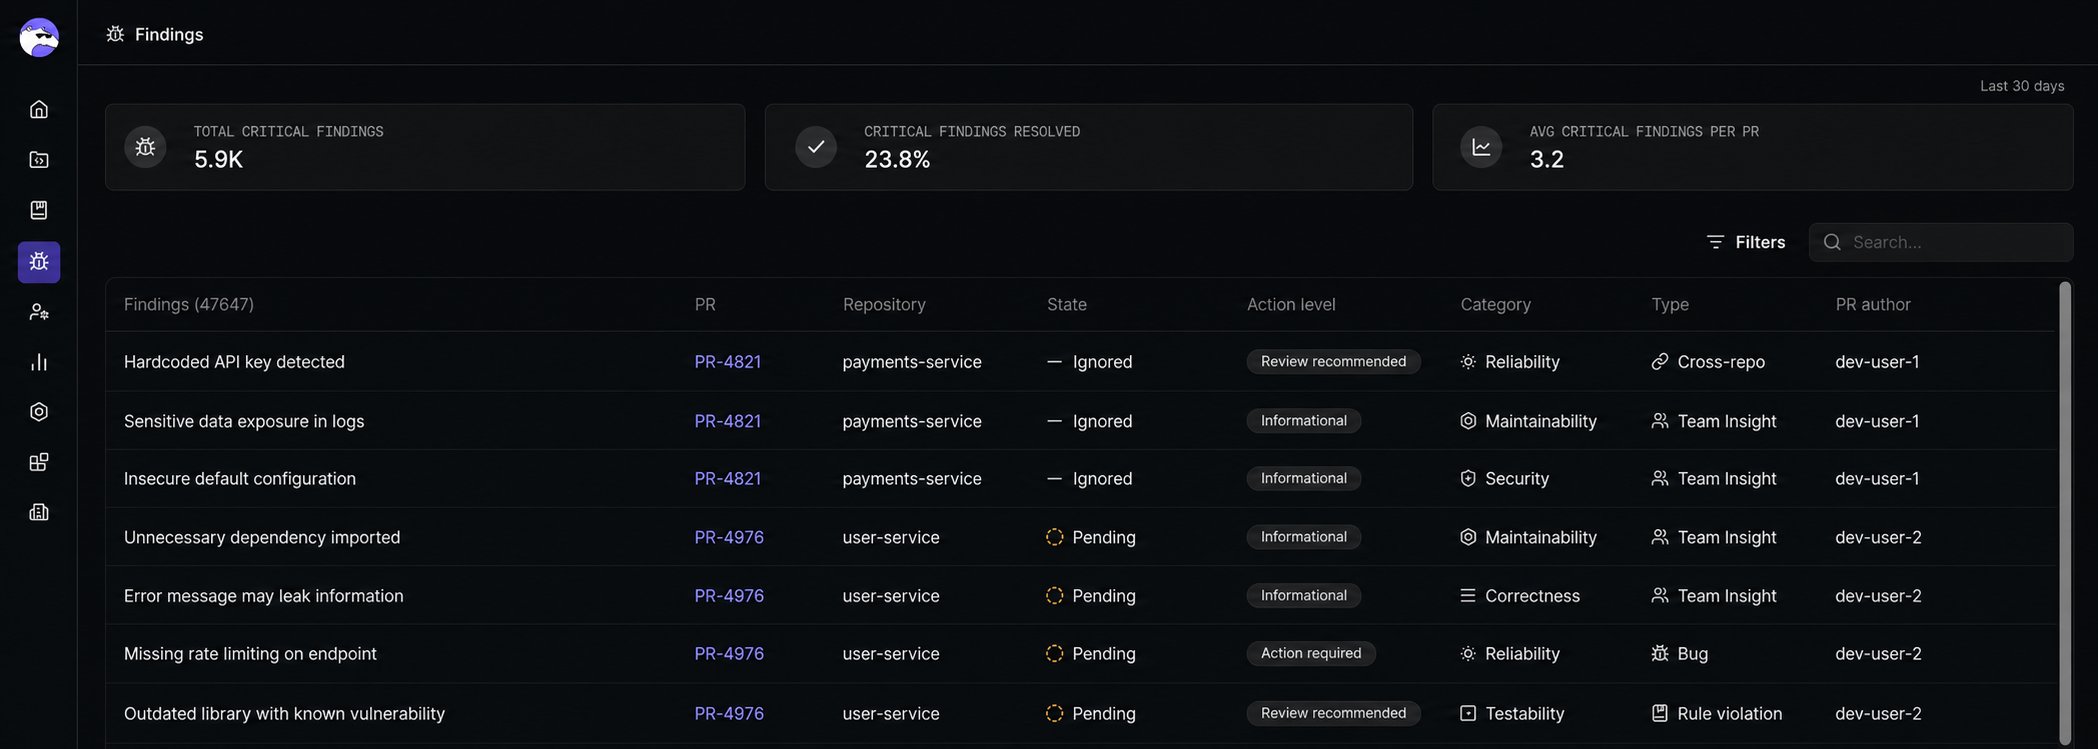Click the 23.8% resolved value
Screen dimensions: 2098x749
[897, 159]
